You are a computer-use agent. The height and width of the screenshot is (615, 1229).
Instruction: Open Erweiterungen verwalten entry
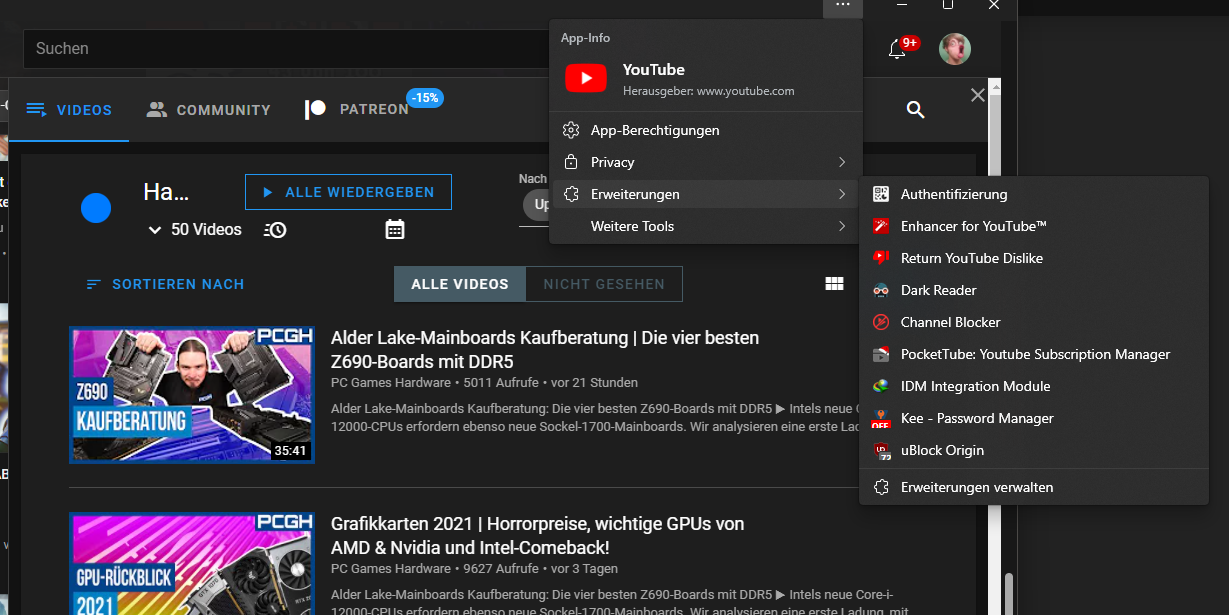(1034, 487)
